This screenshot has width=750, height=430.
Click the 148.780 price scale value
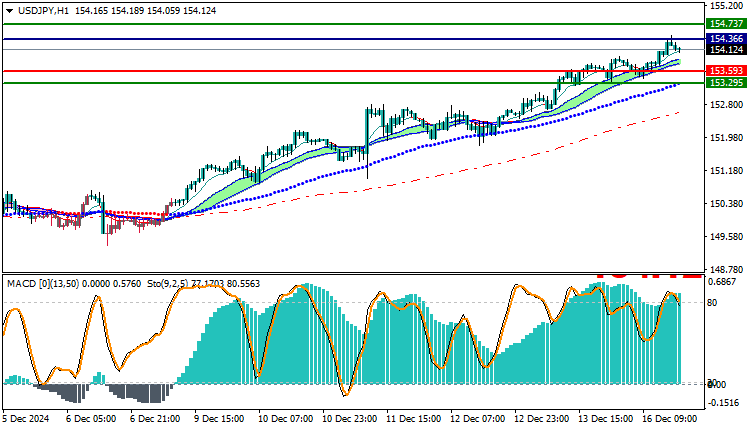(727, 270)
